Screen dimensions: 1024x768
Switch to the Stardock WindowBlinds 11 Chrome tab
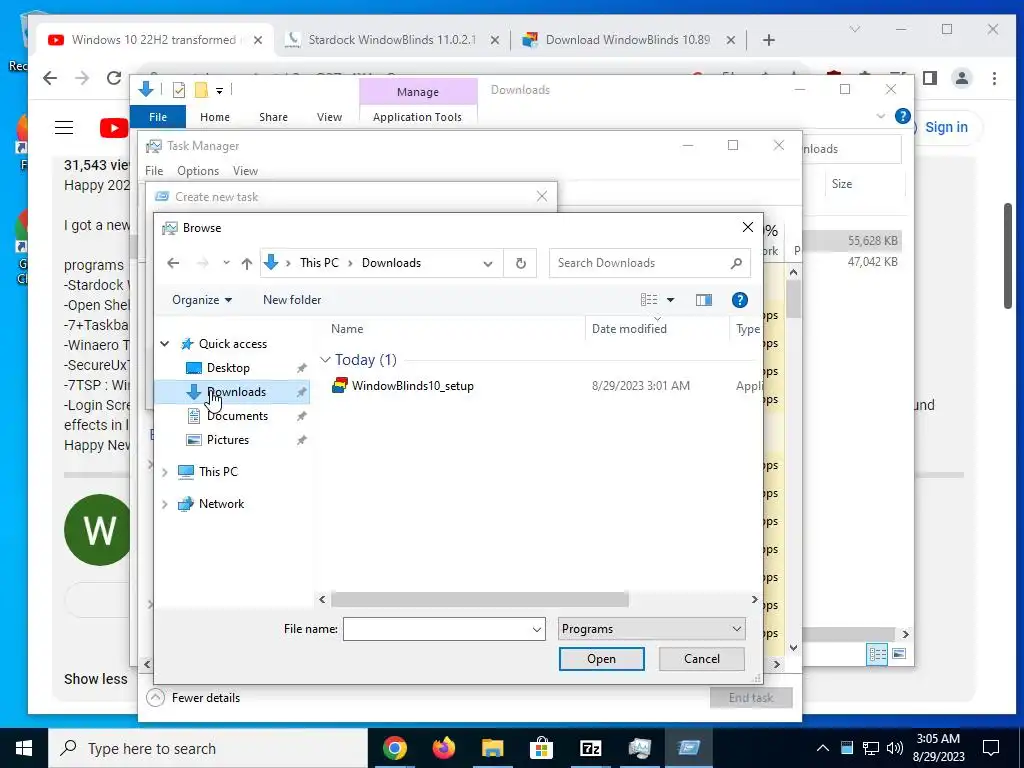(392, 40)
